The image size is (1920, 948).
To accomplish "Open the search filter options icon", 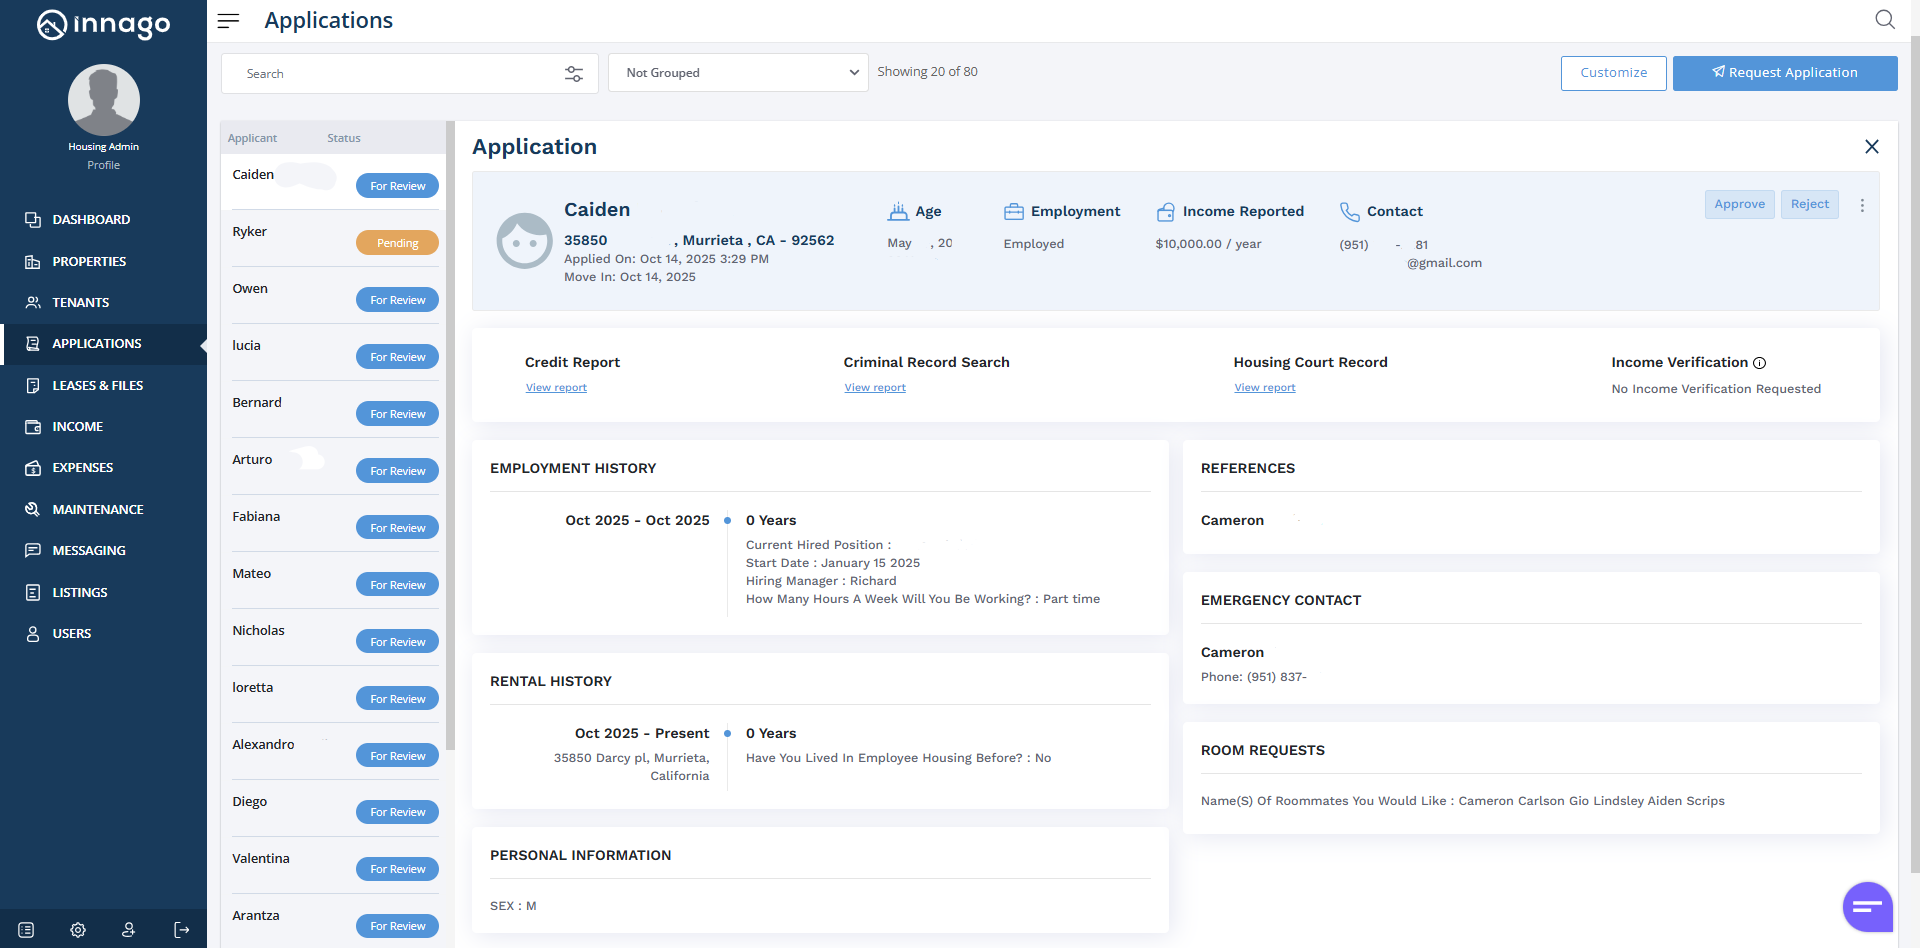I will pyautogui.click(x=574, y=74).
